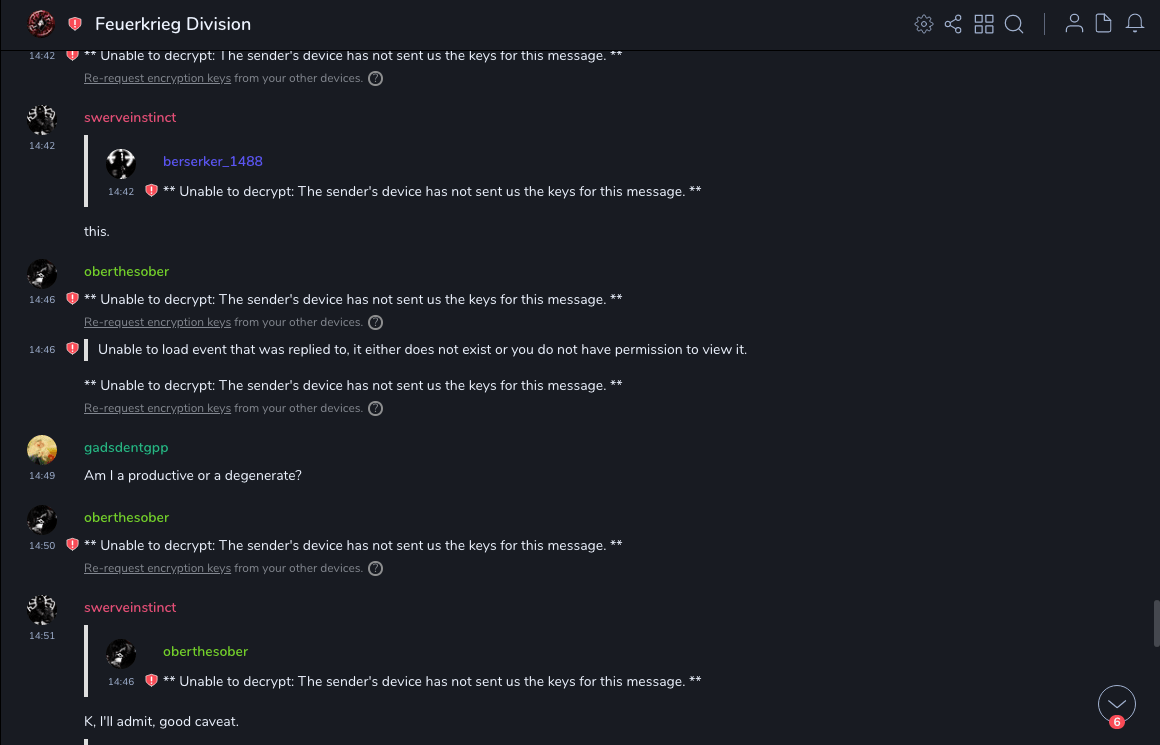Open the files panel icon
Image resolution: width=1160 pixels, height=745 pixels.
[x=1104, y=24]
